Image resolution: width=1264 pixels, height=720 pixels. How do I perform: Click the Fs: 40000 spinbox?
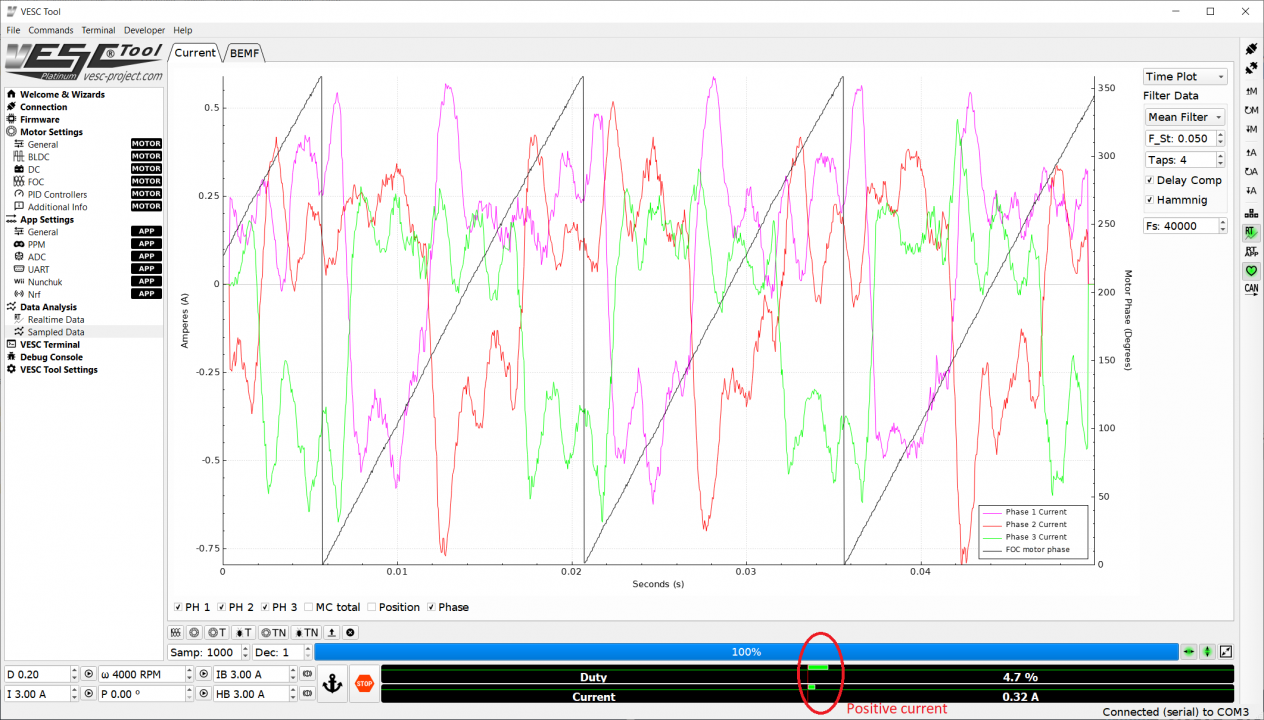(1185, 226)
